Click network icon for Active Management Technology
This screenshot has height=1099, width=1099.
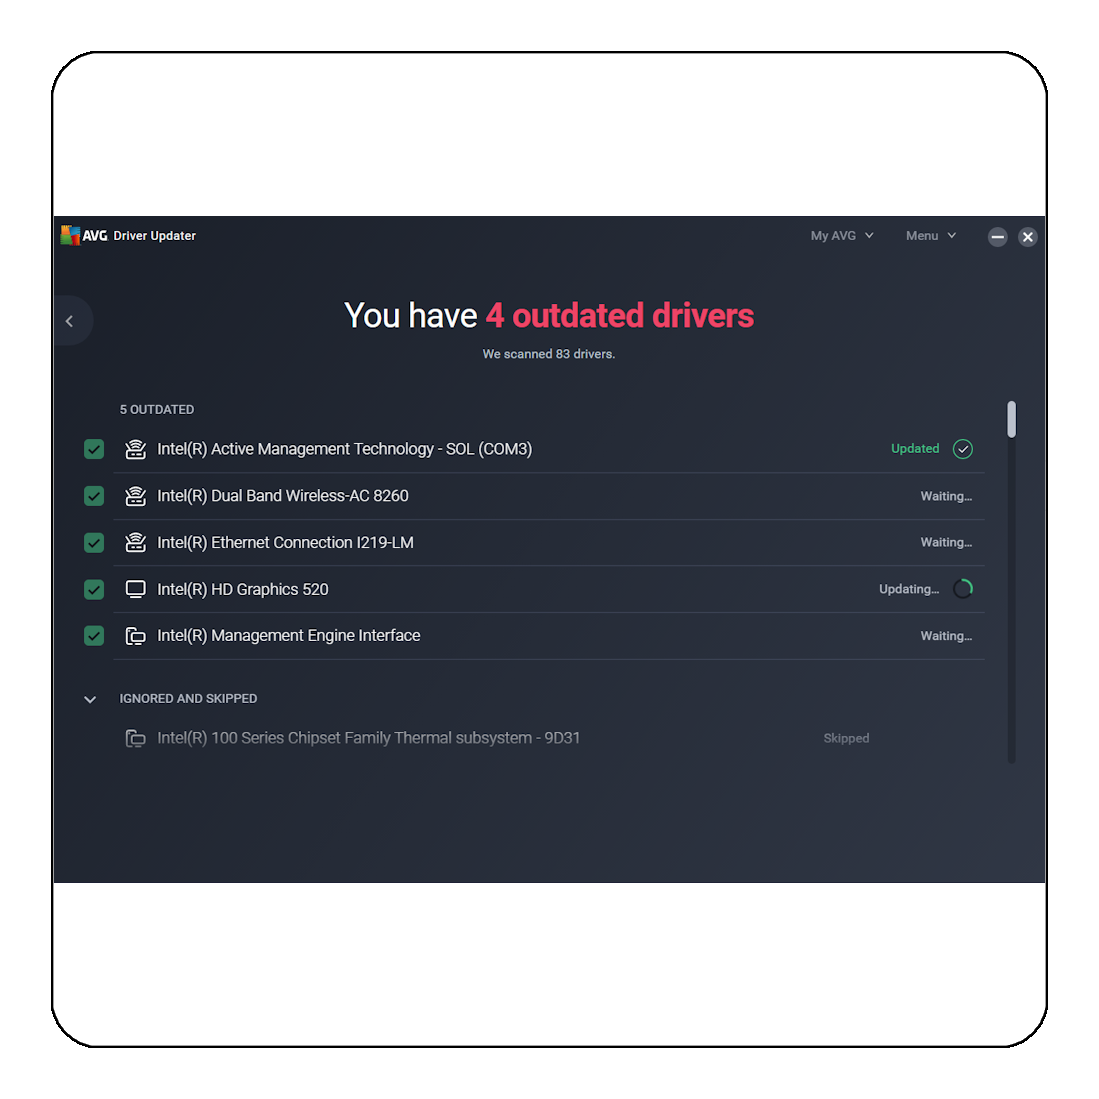click(135, 449)
